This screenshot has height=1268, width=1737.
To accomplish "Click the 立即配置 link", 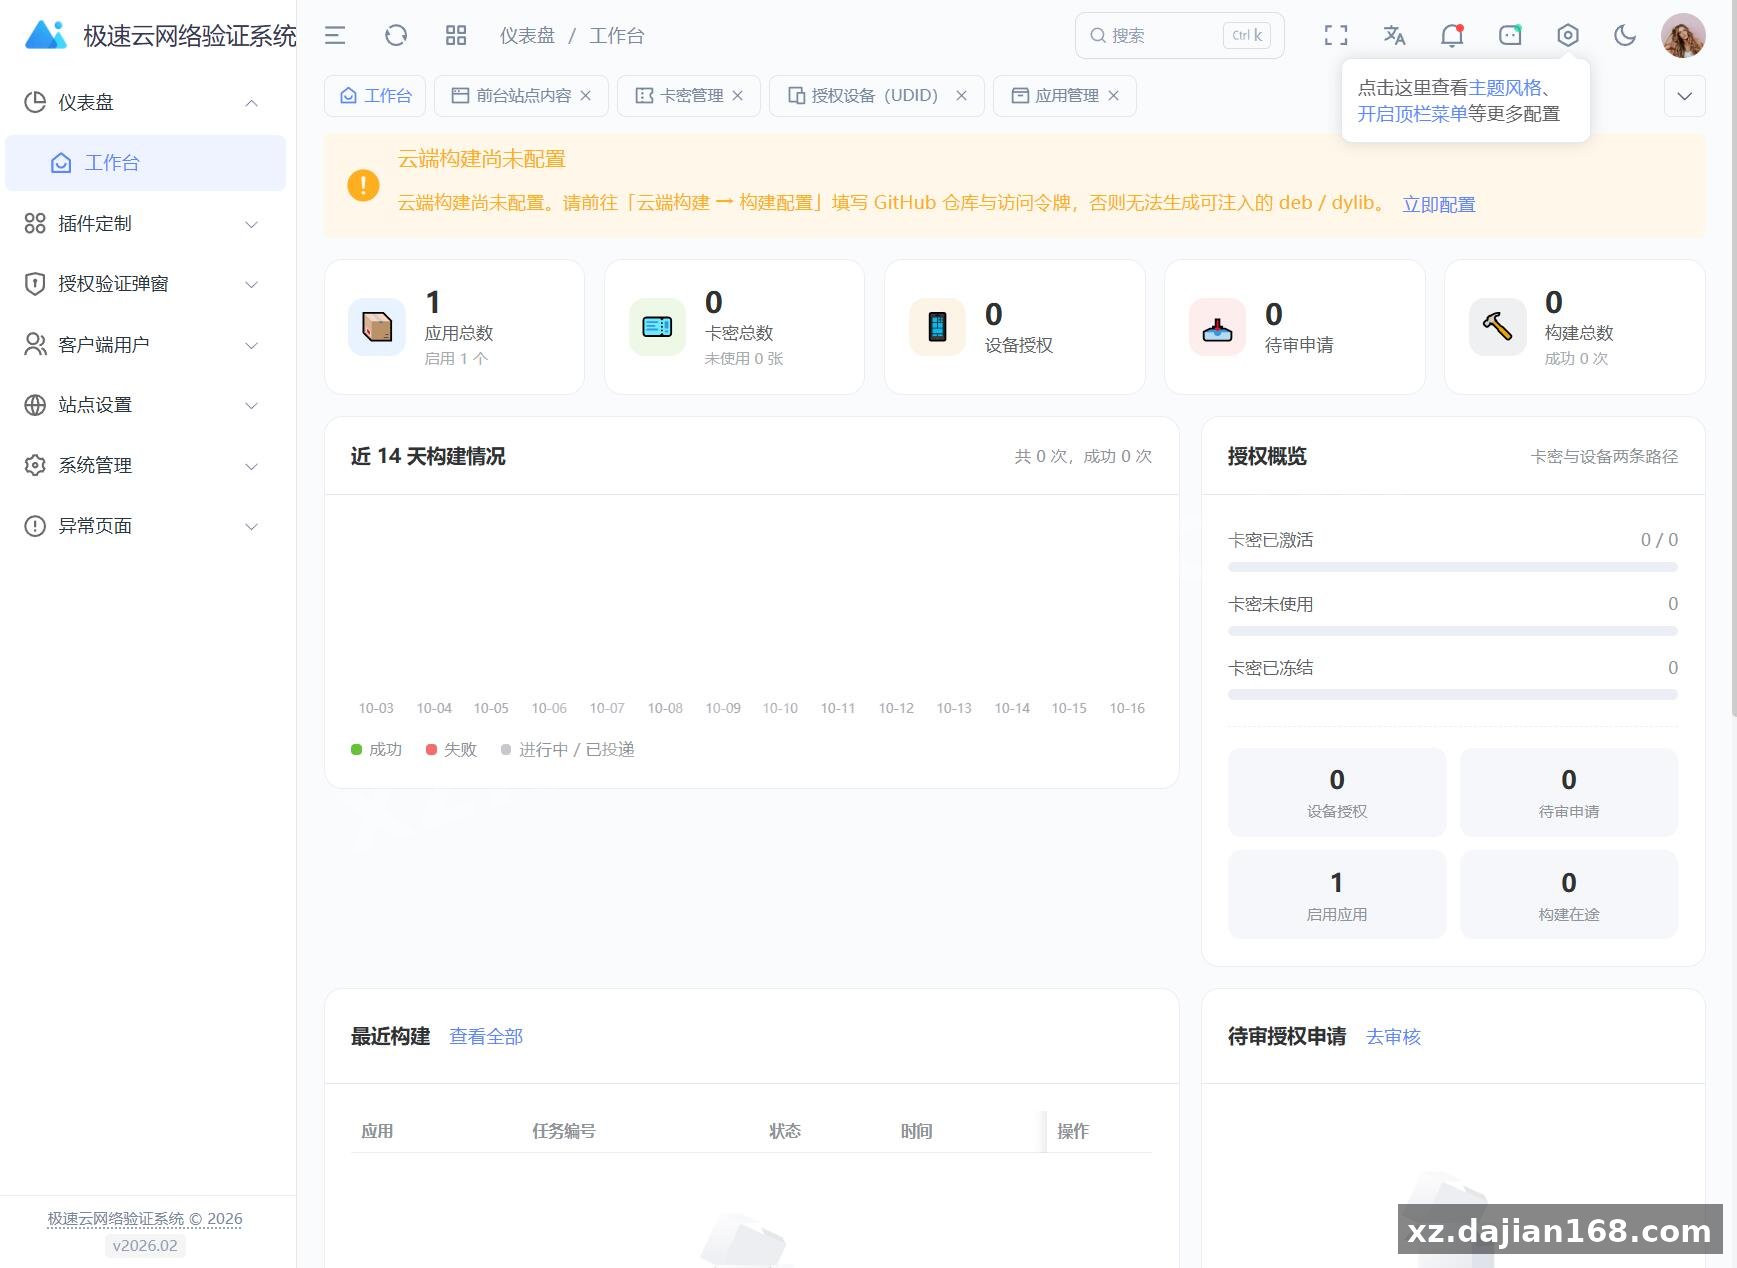I will point(1438,204).
